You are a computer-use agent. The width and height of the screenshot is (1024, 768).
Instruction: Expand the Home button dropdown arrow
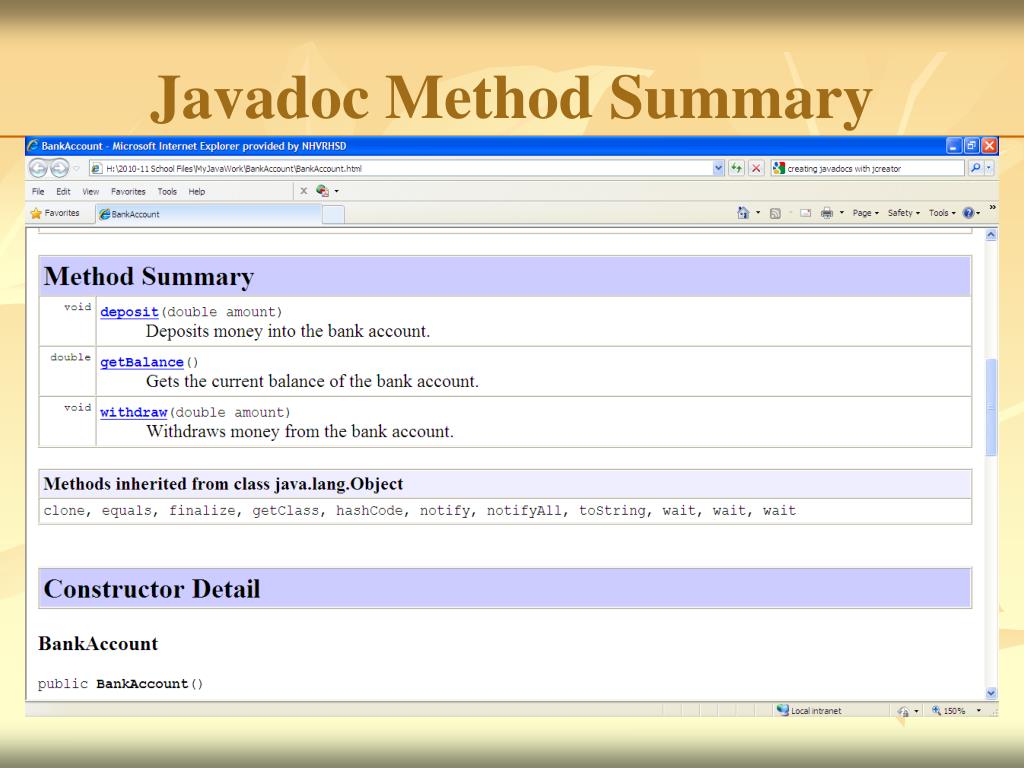pyautogui.click(x=758, y=213)
